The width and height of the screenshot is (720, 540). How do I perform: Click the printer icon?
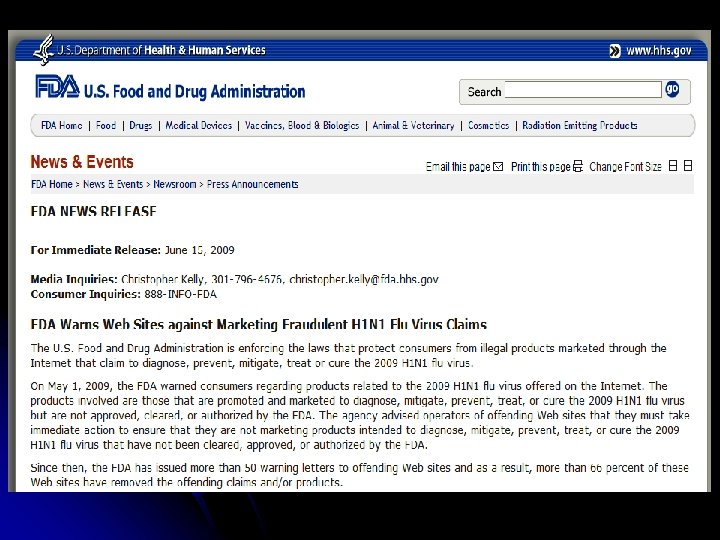(x=578, y=166)
